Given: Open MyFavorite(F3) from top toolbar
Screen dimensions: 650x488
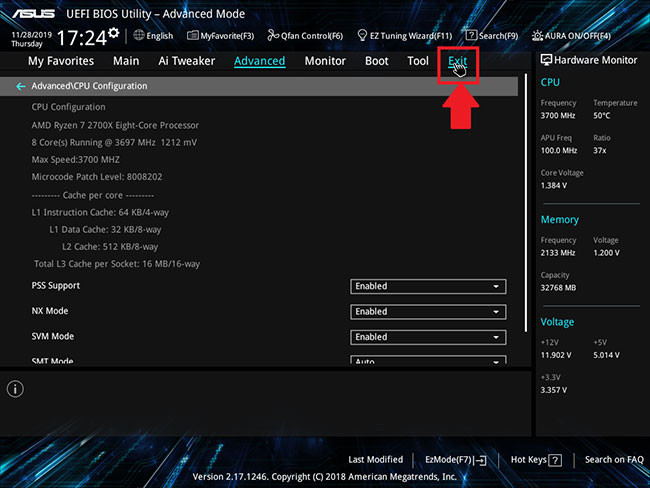Looking at the screenshot, I should pyautogui.click(x=219, y=36).
